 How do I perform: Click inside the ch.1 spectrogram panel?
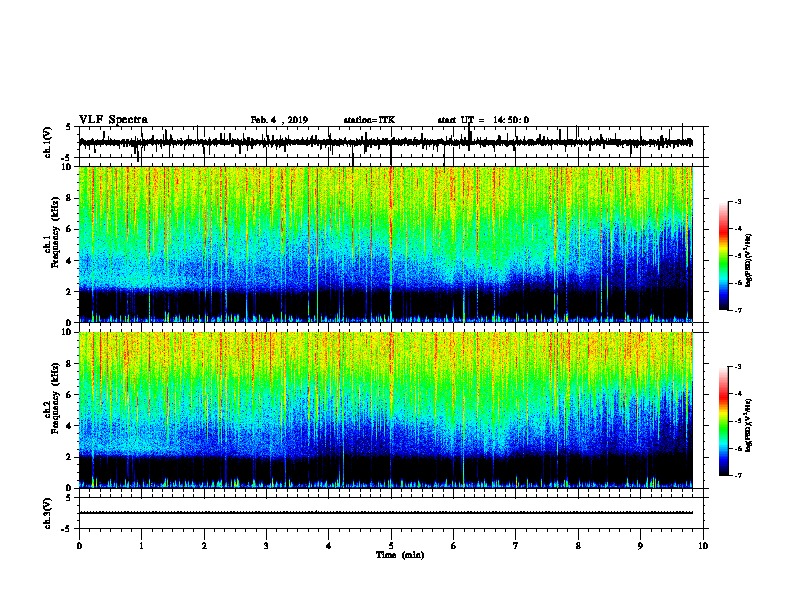coord(385,244)
